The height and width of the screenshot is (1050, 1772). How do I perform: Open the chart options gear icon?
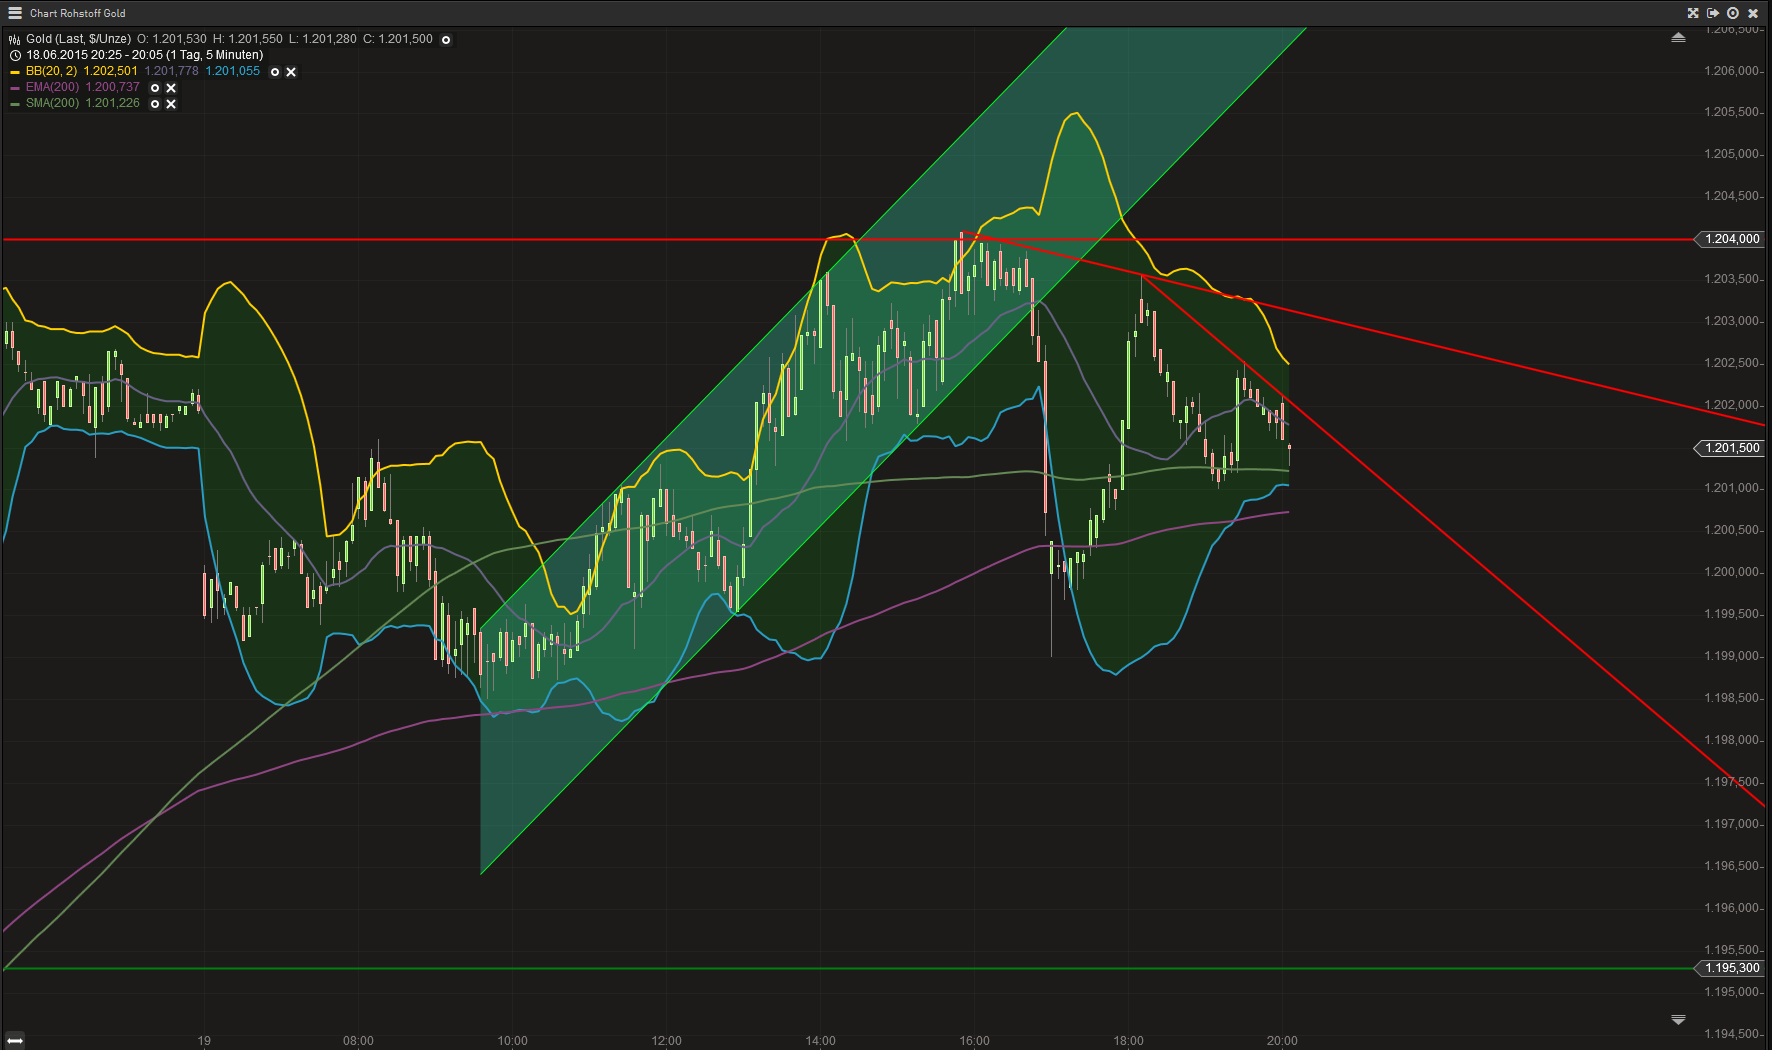pyautogui.click(x=1732, y=13)
